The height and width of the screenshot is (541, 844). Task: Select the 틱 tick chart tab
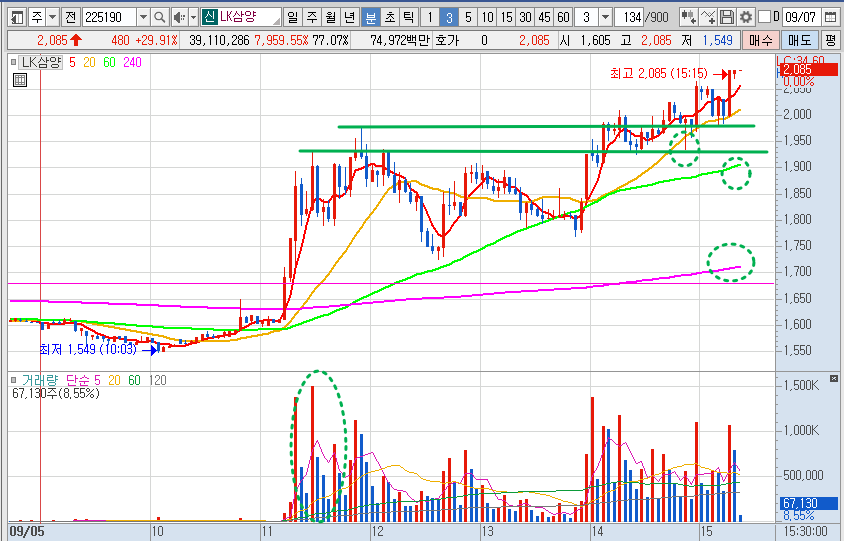click(x=409, y=18)
